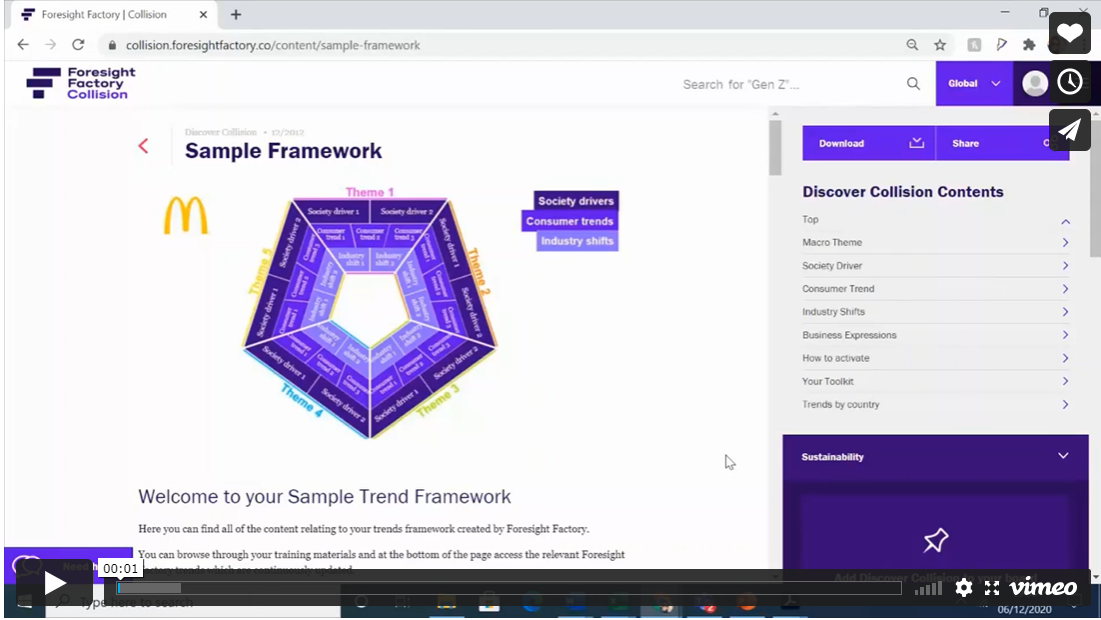
Task: Open the watch-later clock icon
Action: click(1069, 82)
